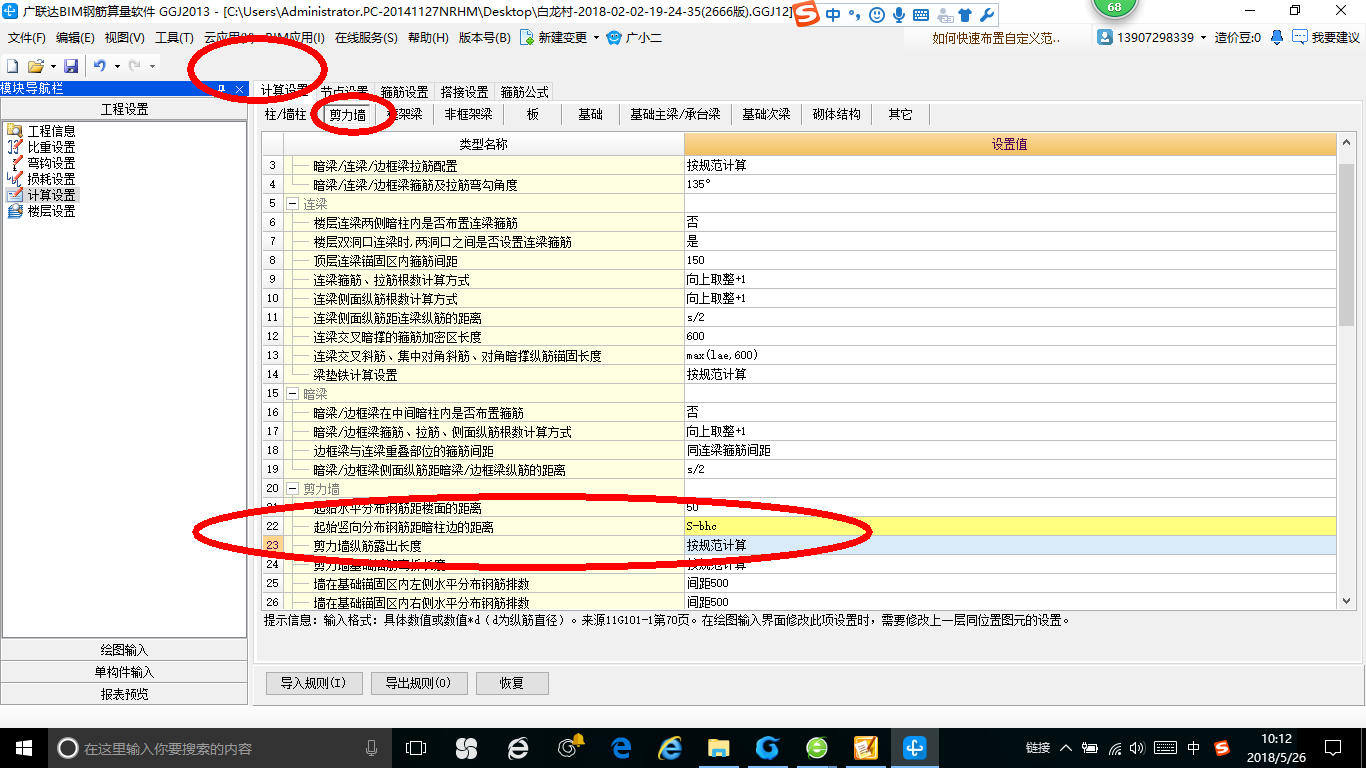The image size is (1366, 768).
Task: Save the project with the floppy icon
Action: (x=71, y=65)
